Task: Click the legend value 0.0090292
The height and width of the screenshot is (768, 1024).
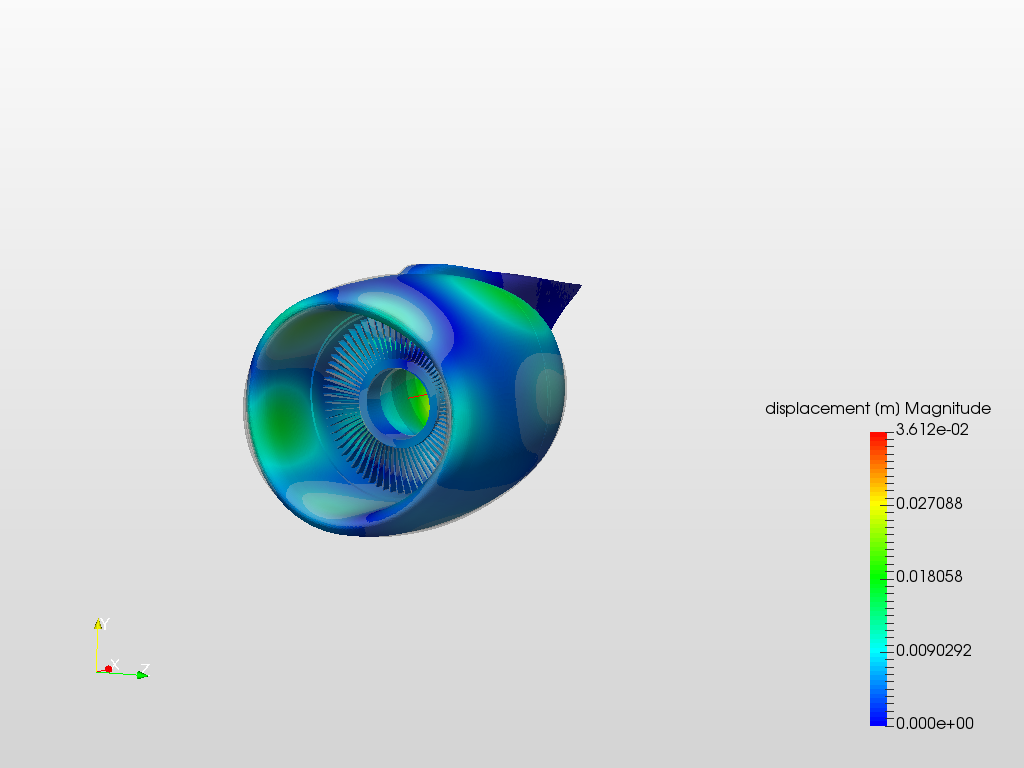Action: coord(933,650)
